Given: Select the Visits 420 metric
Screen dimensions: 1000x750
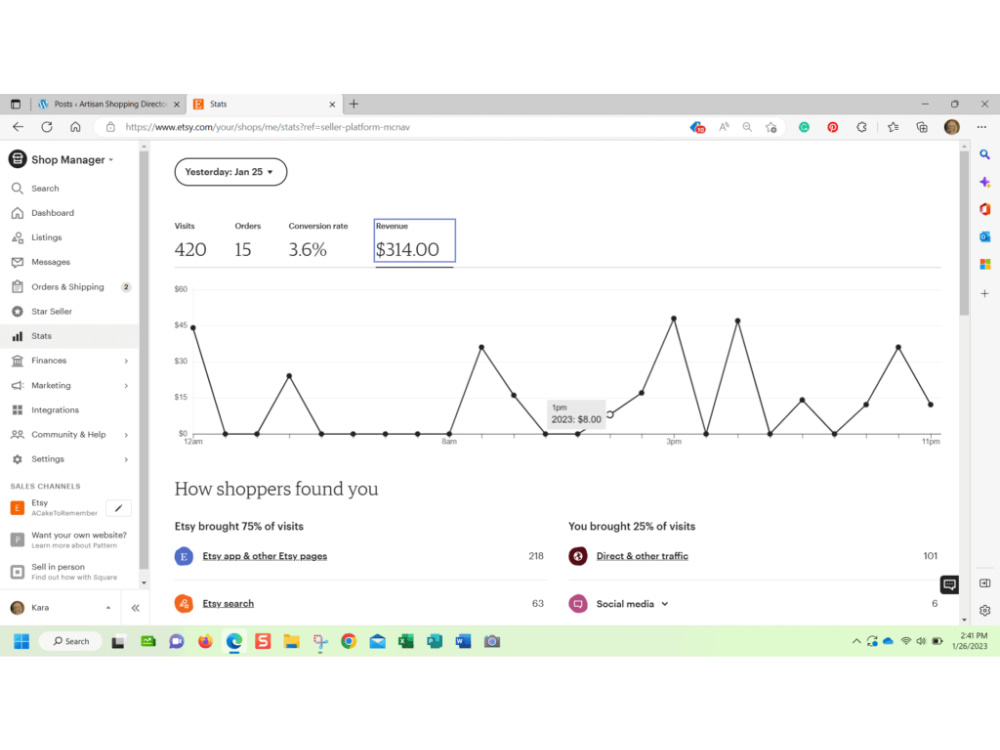Looking at the screenshot, I should (x=190, y=242).
